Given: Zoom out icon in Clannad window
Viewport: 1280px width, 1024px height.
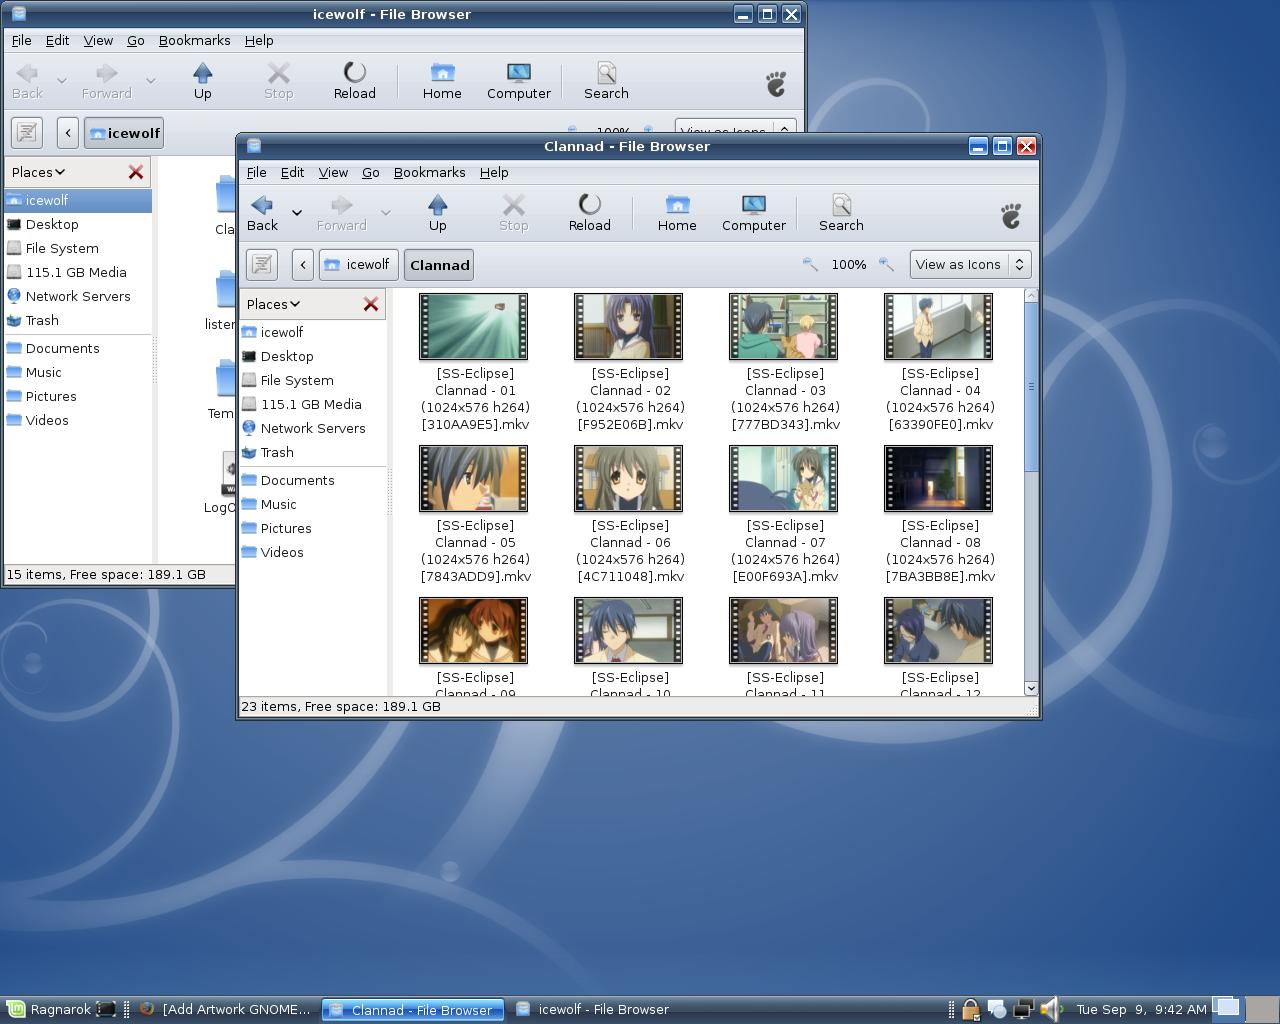Looking at the screenshot, I should [810, 264].
